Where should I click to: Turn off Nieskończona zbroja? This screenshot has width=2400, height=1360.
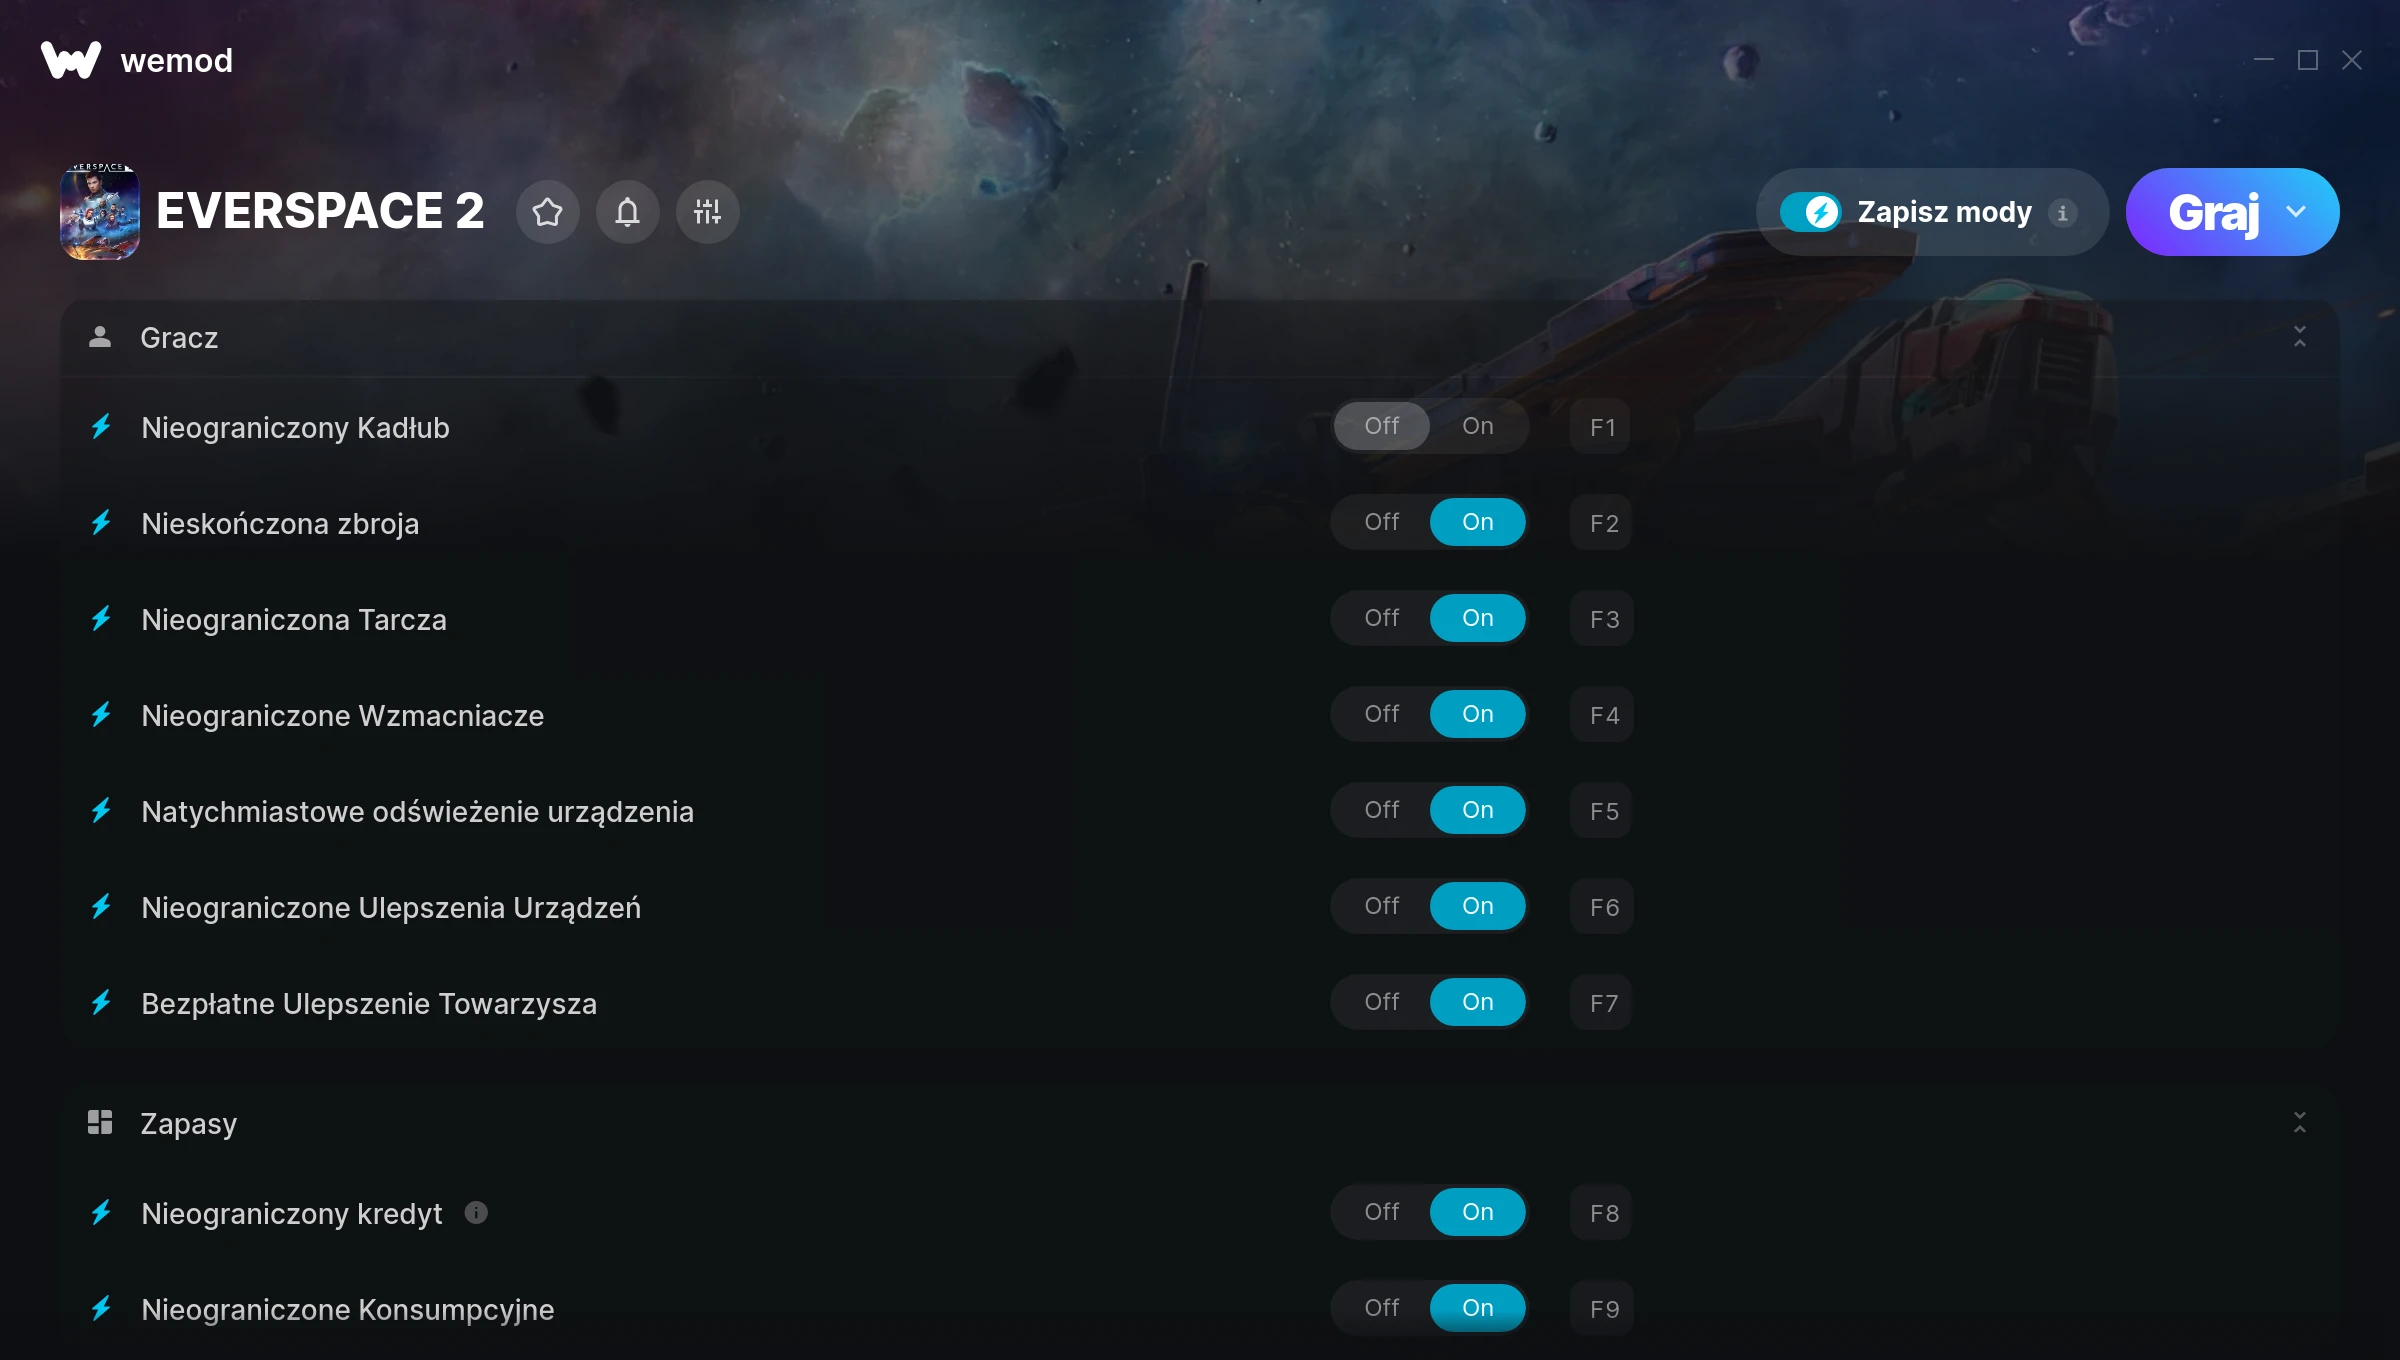click(1381, 522)
